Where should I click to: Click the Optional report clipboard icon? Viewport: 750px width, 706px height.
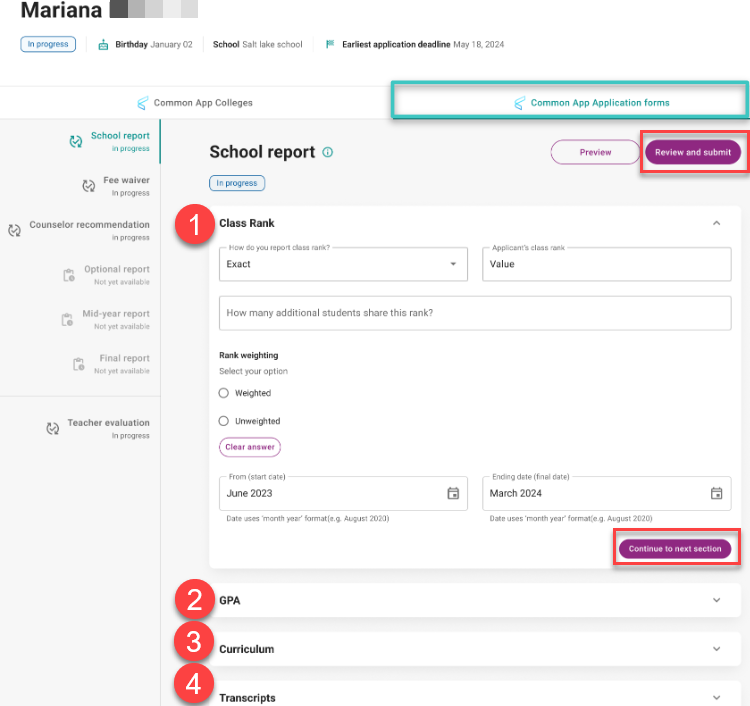pos(69,275)
